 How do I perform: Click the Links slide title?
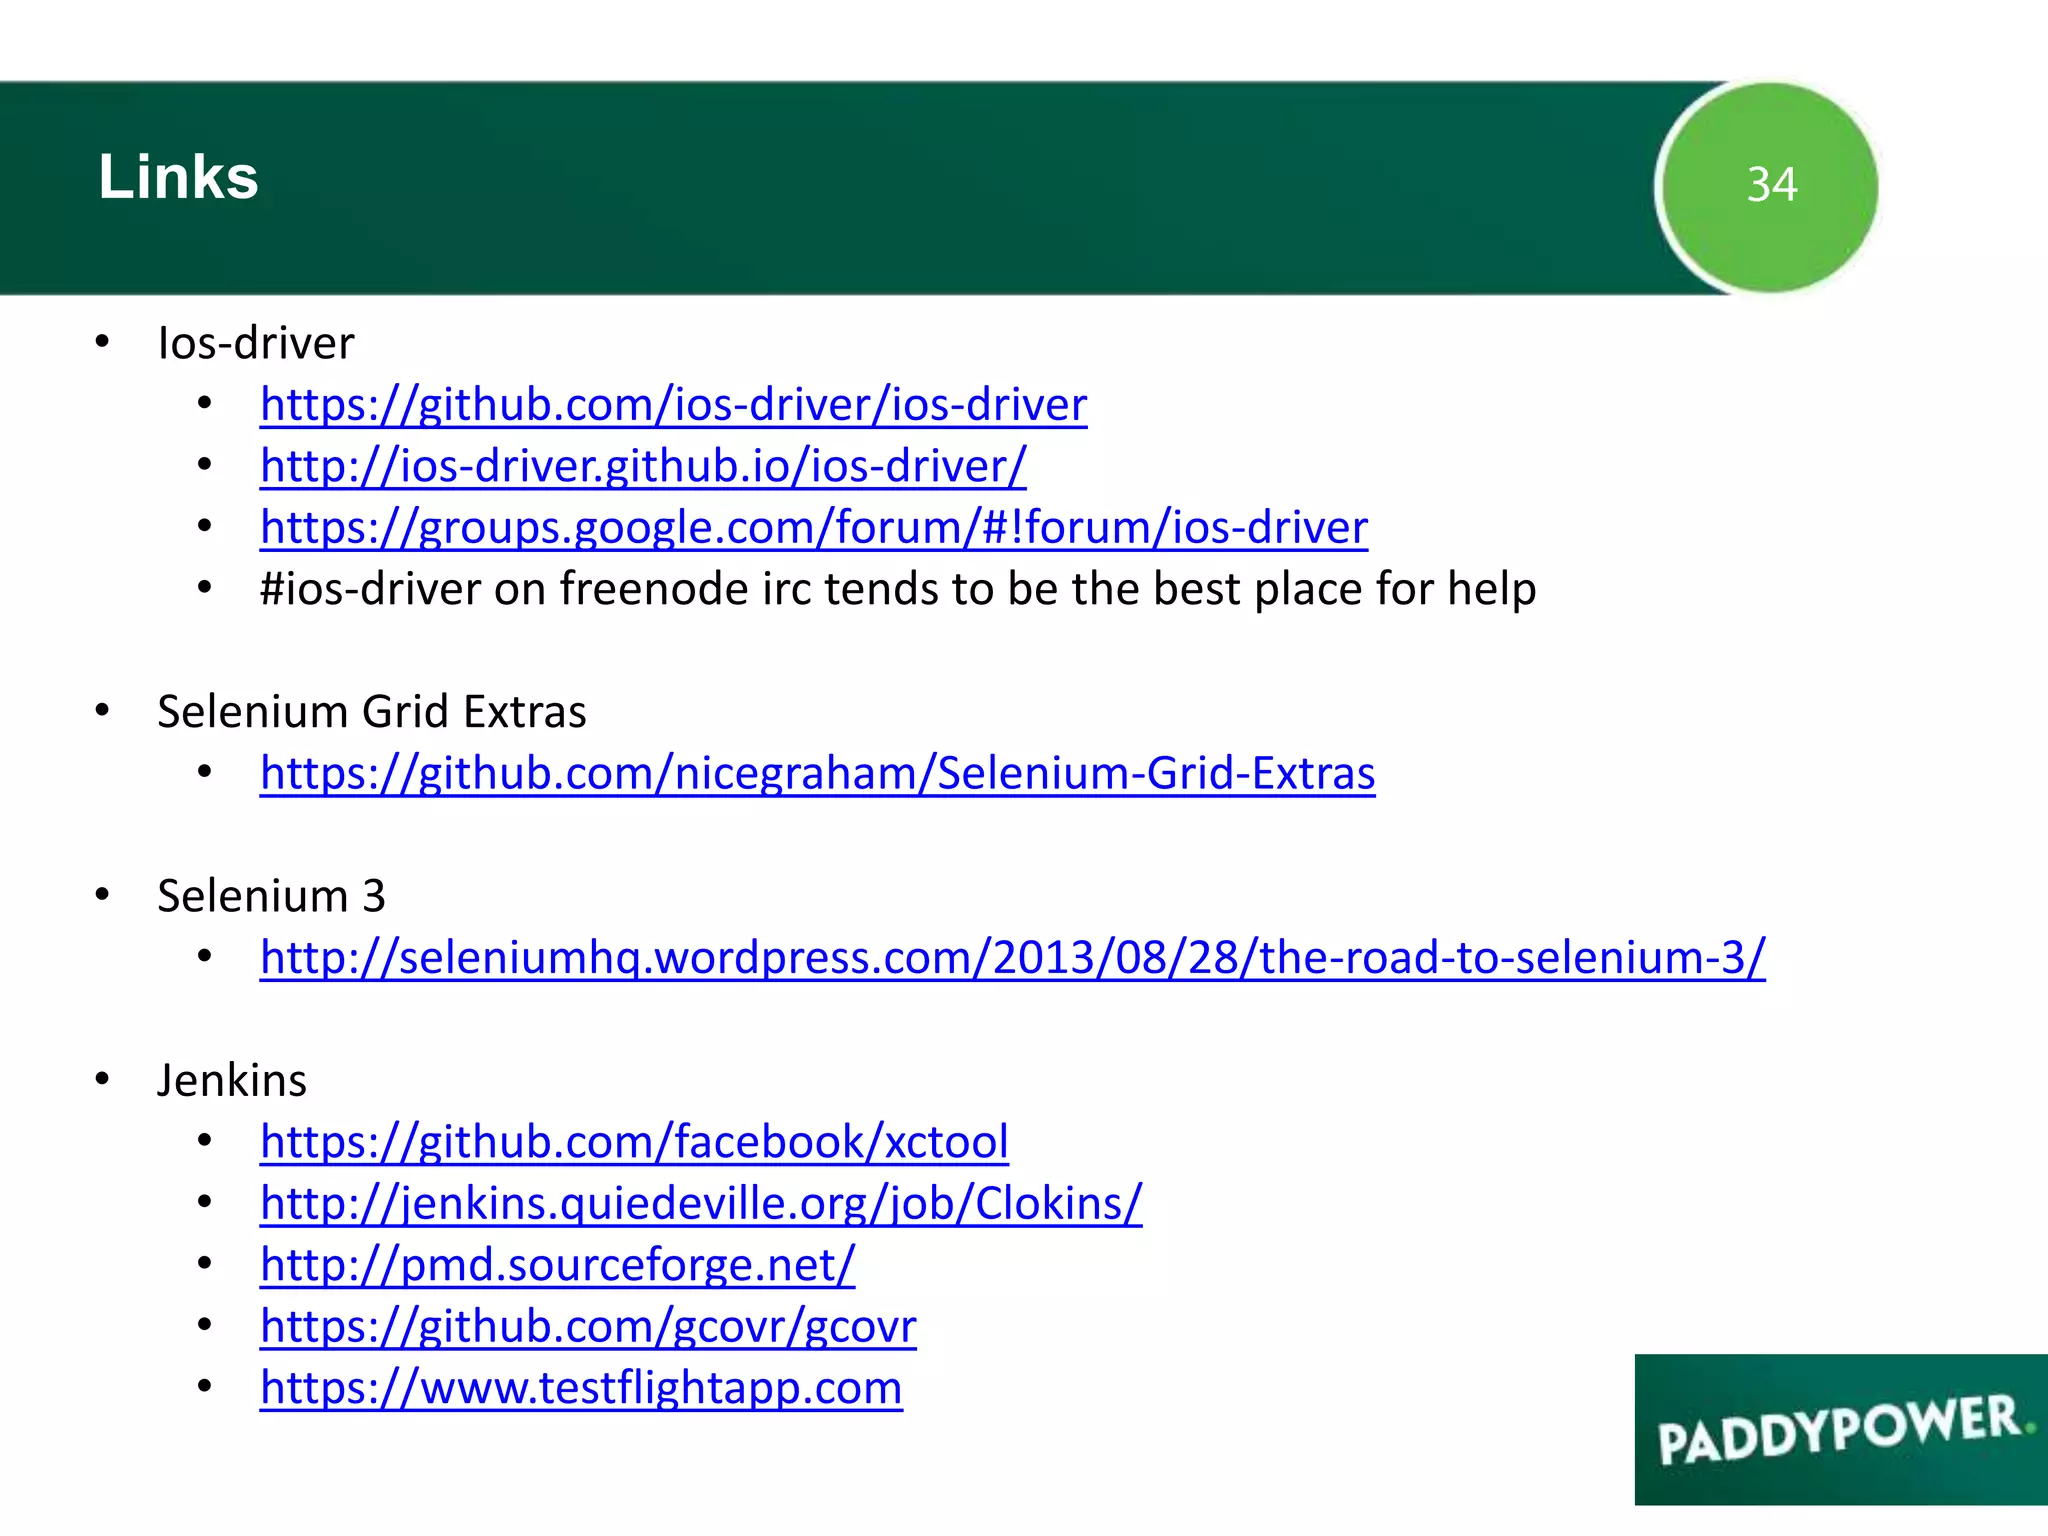pos(178,178)
